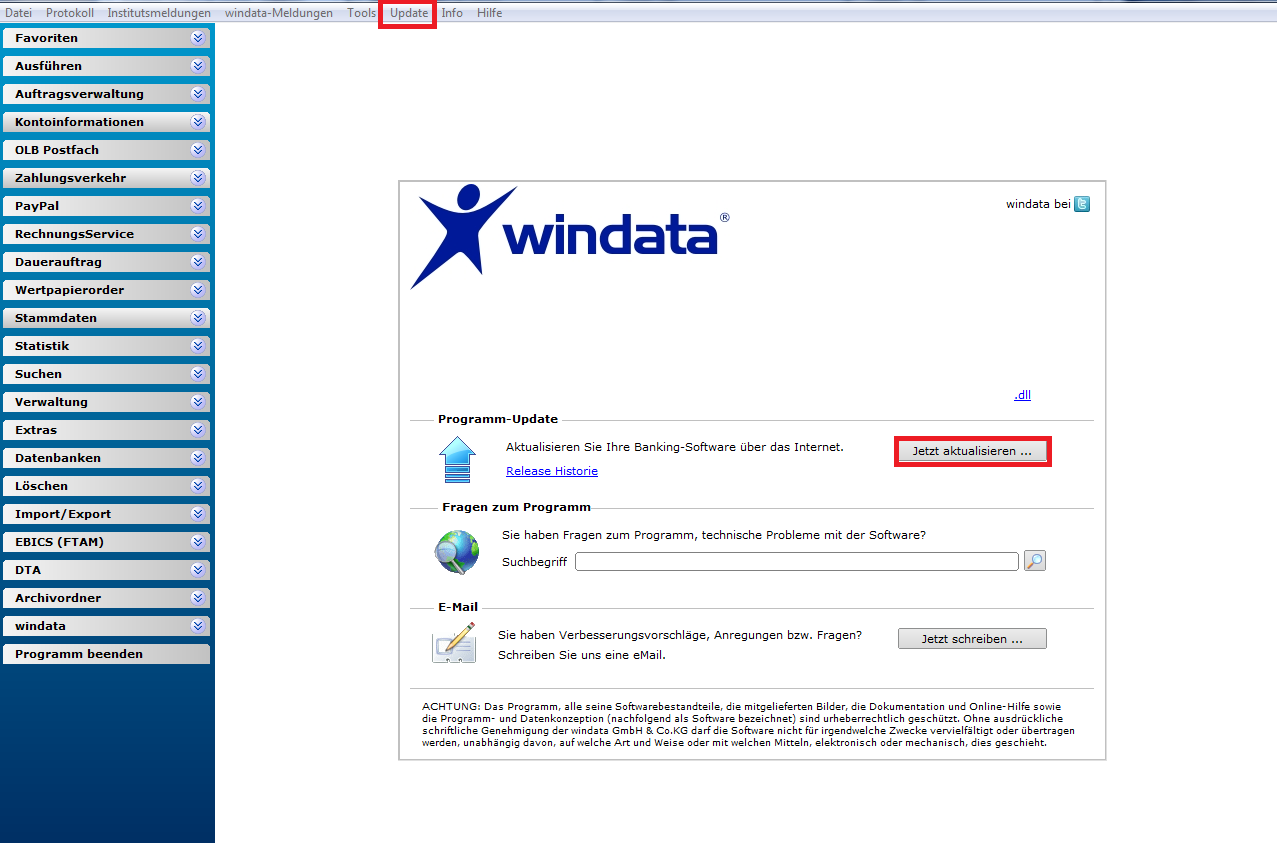1277x843 pixels.
Task: Open the Release Historie link
Action: pyautogui.click(x=552, y=471)
